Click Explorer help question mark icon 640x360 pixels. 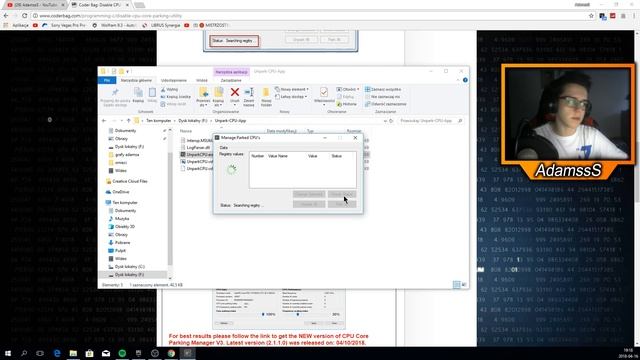click(x=465, y=80)
